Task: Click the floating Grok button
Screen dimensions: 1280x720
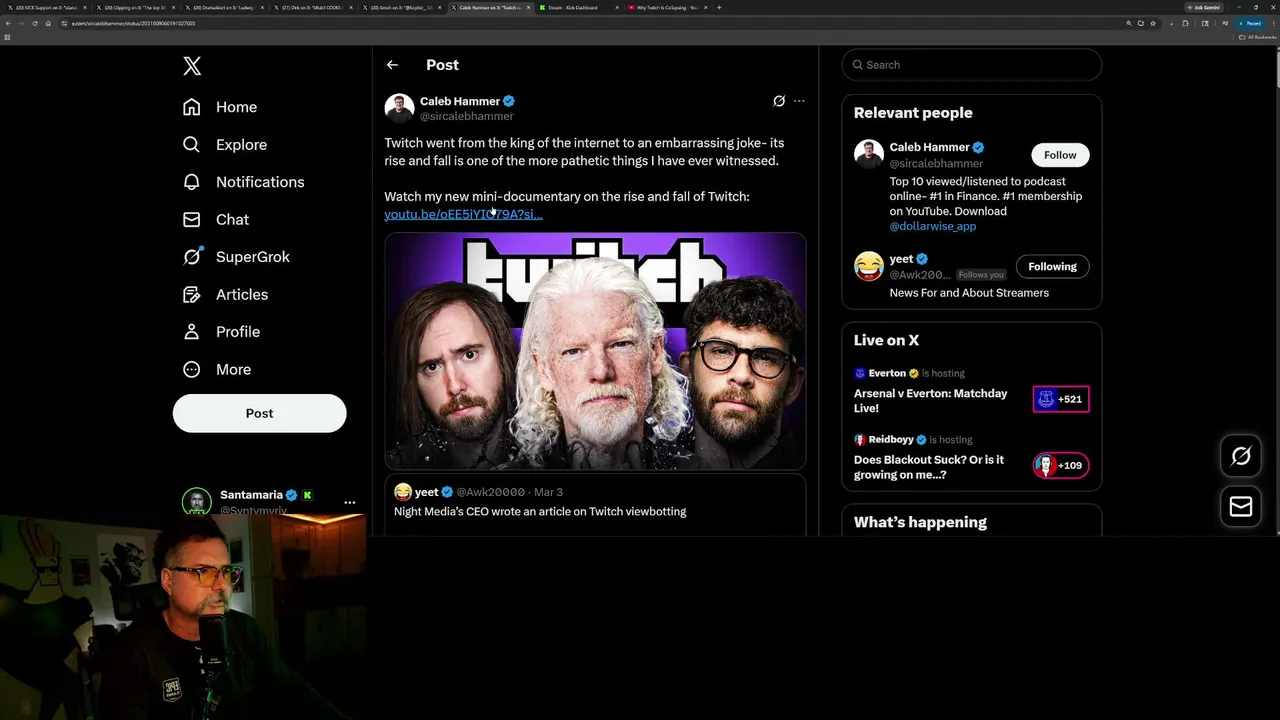Action: point(1241,456)
